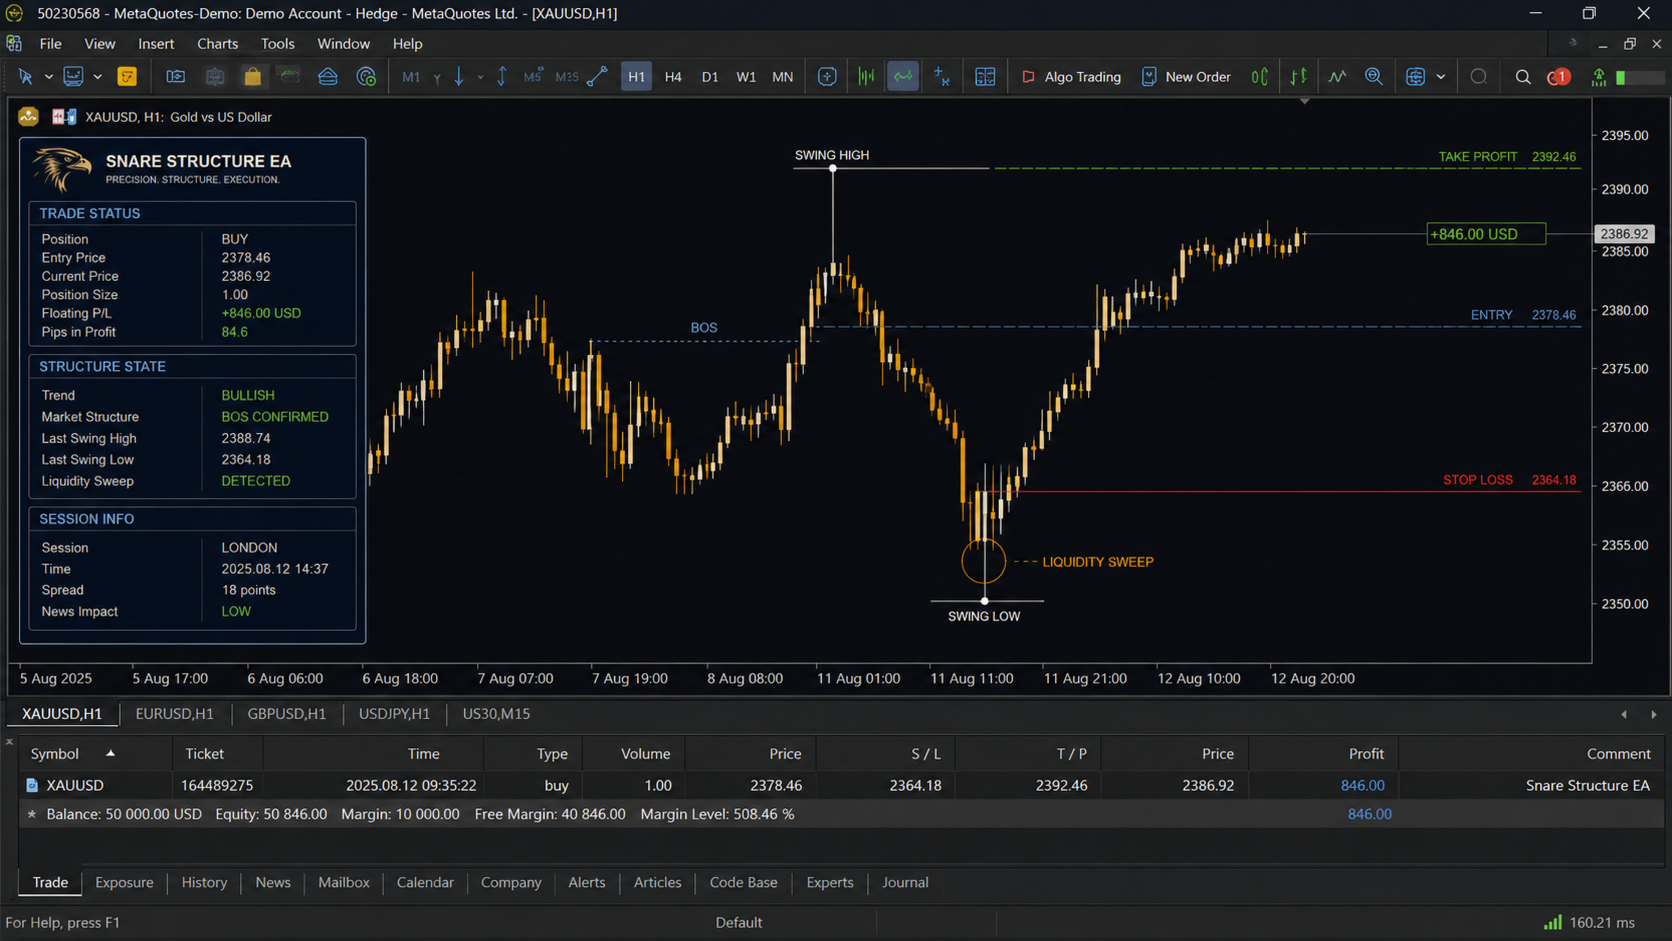1672x941 pixels.
Task: Open the Charts menu
Action: pos(217,44)
